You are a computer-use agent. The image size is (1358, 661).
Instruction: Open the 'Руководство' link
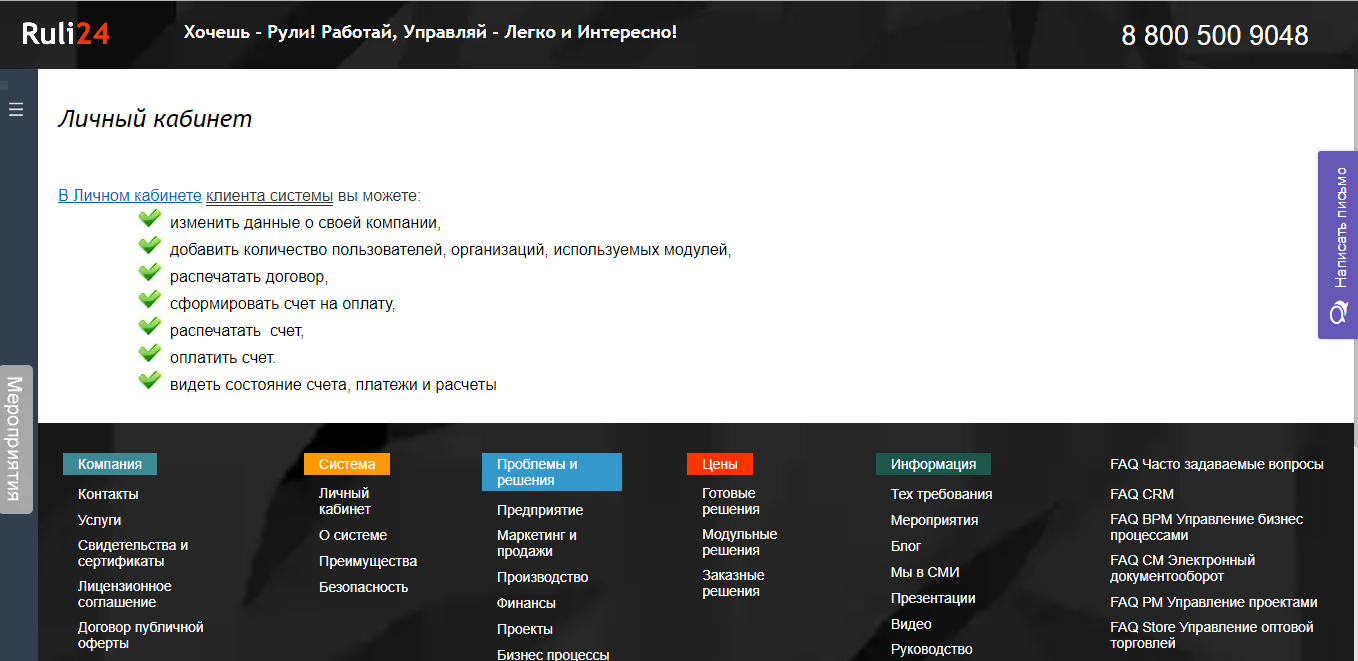932,649
